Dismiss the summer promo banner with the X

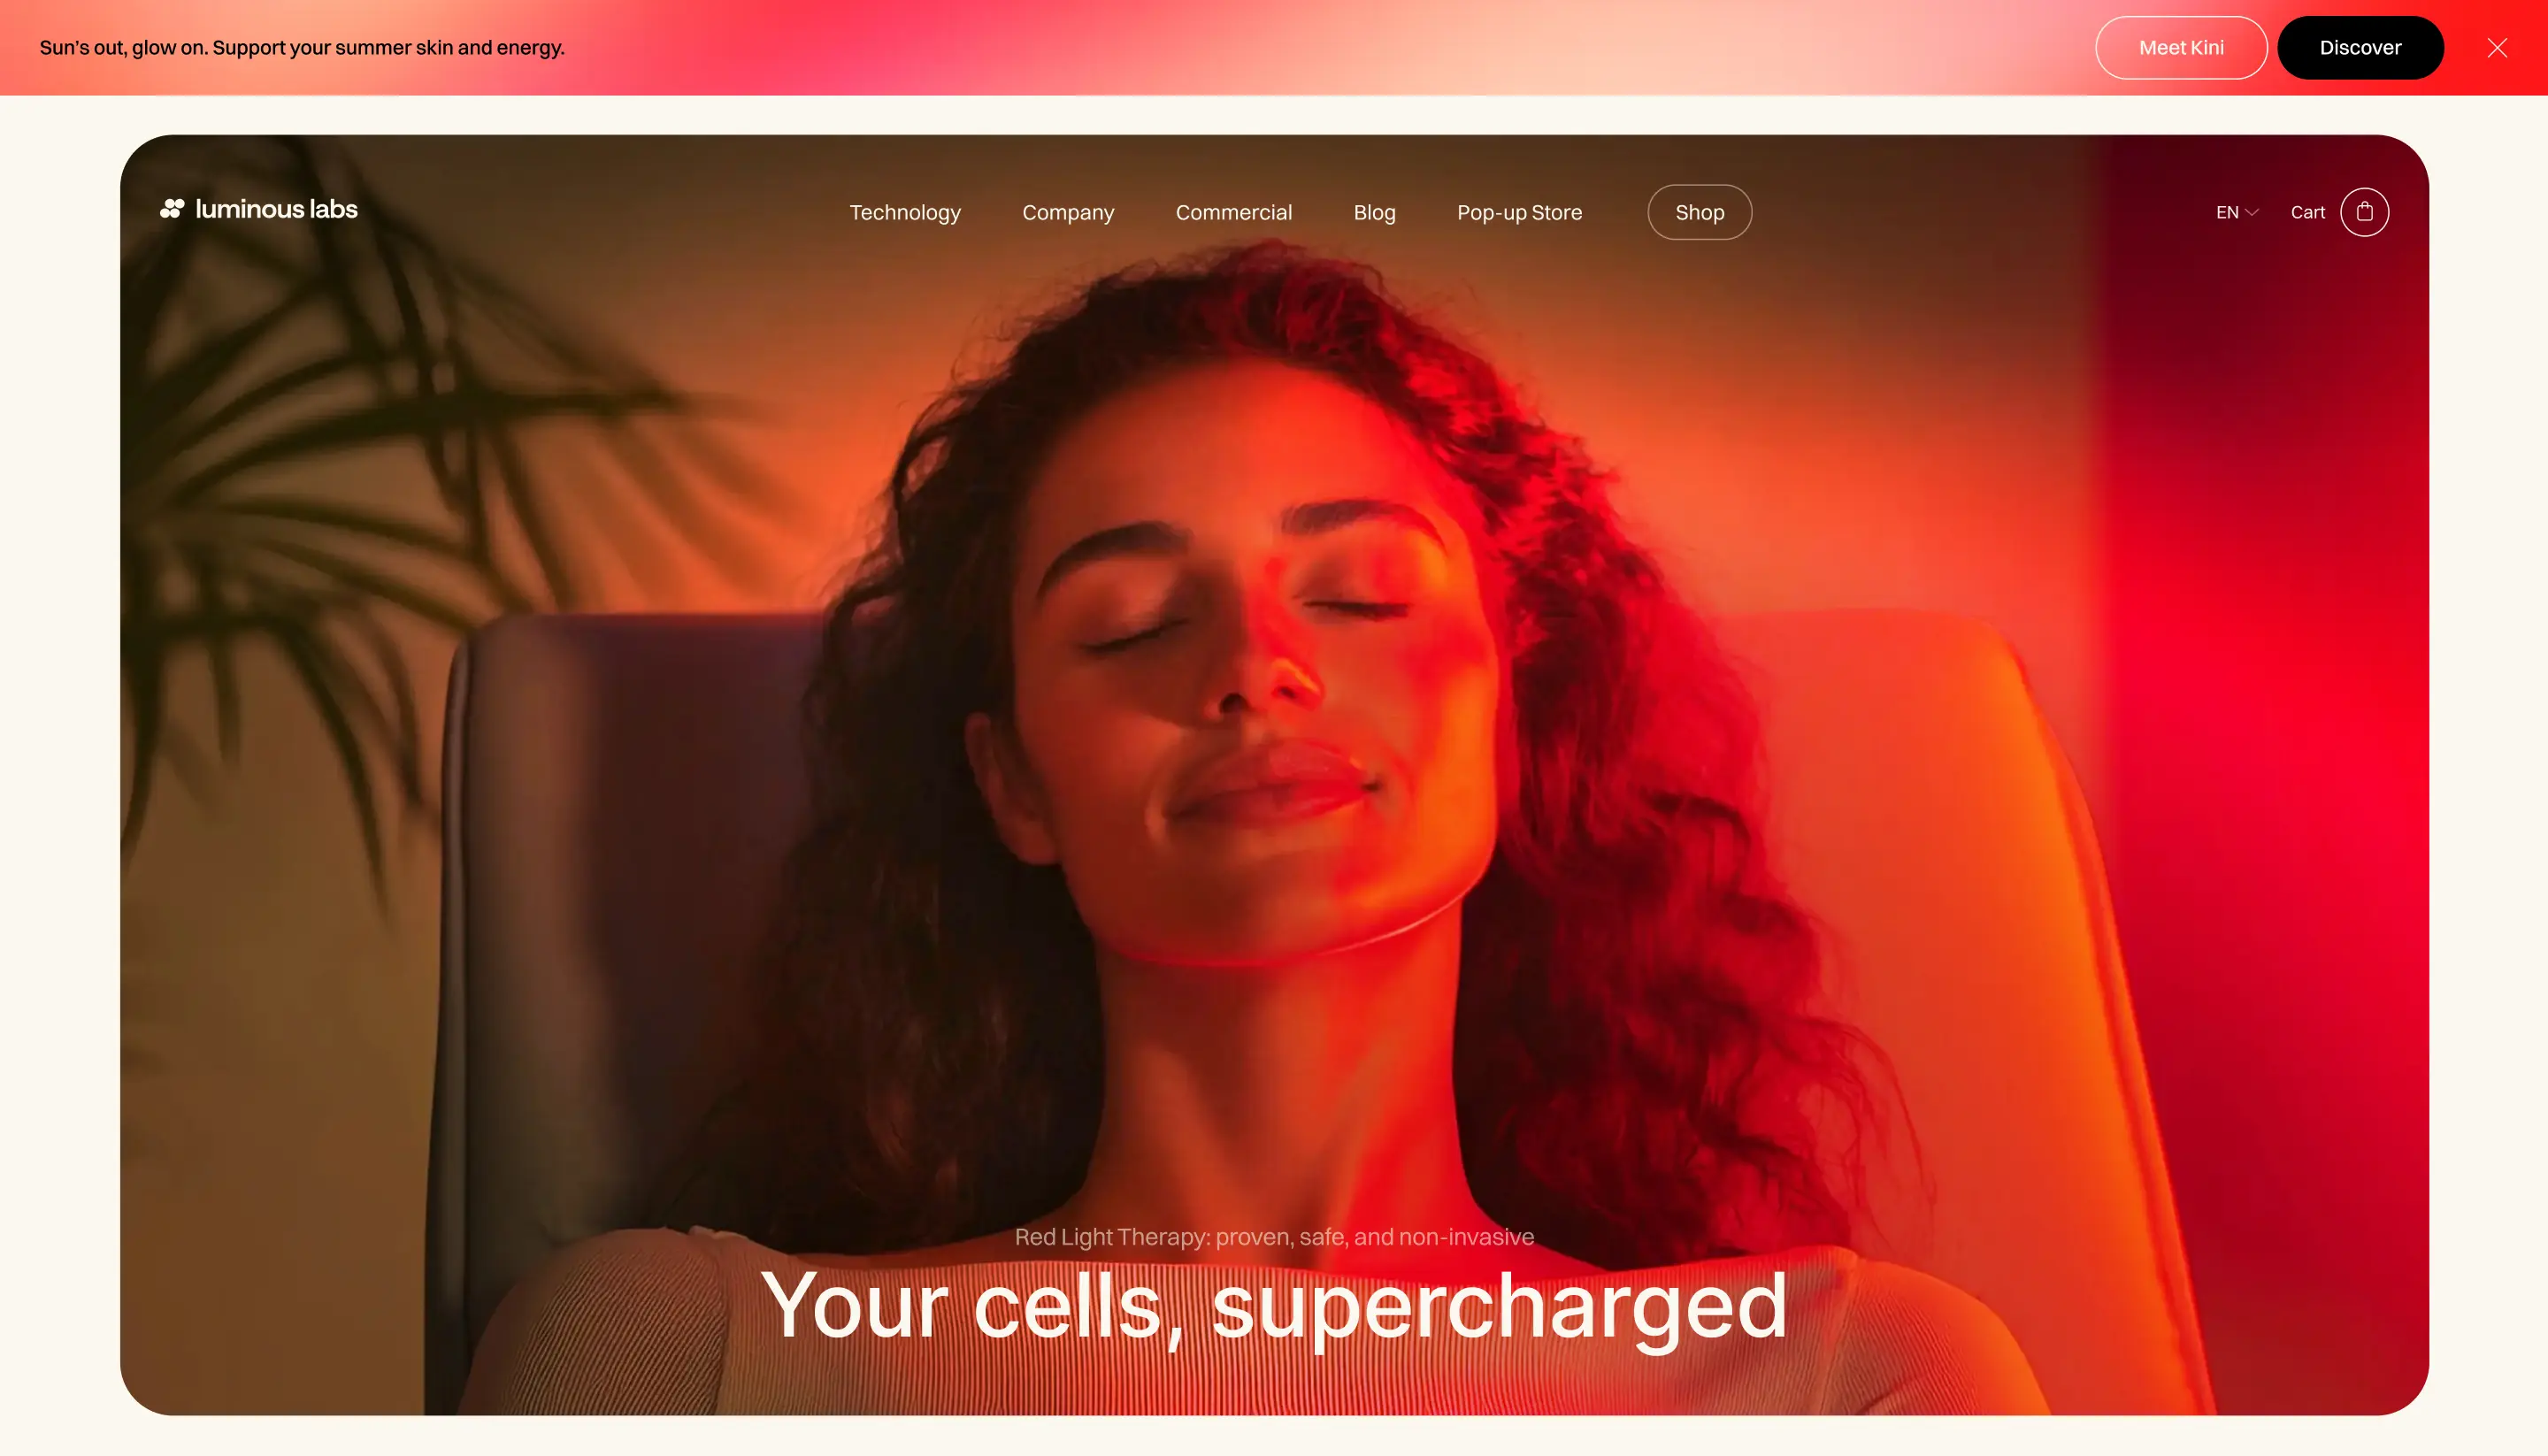point(2497,48)
